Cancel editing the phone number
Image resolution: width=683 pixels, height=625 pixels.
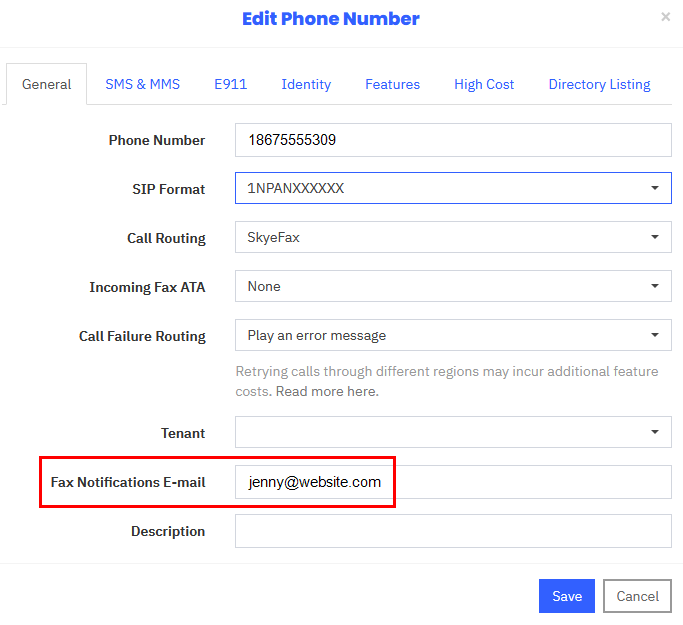click(637, 596)
